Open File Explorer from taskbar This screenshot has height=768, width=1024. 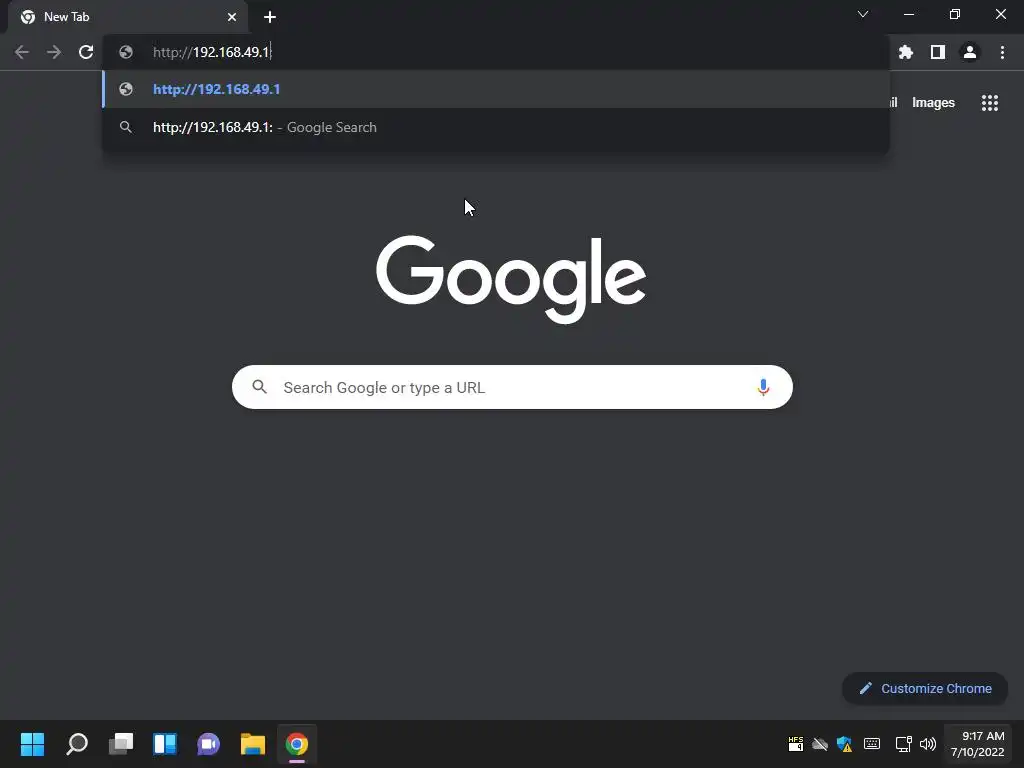tap(253, 744)
